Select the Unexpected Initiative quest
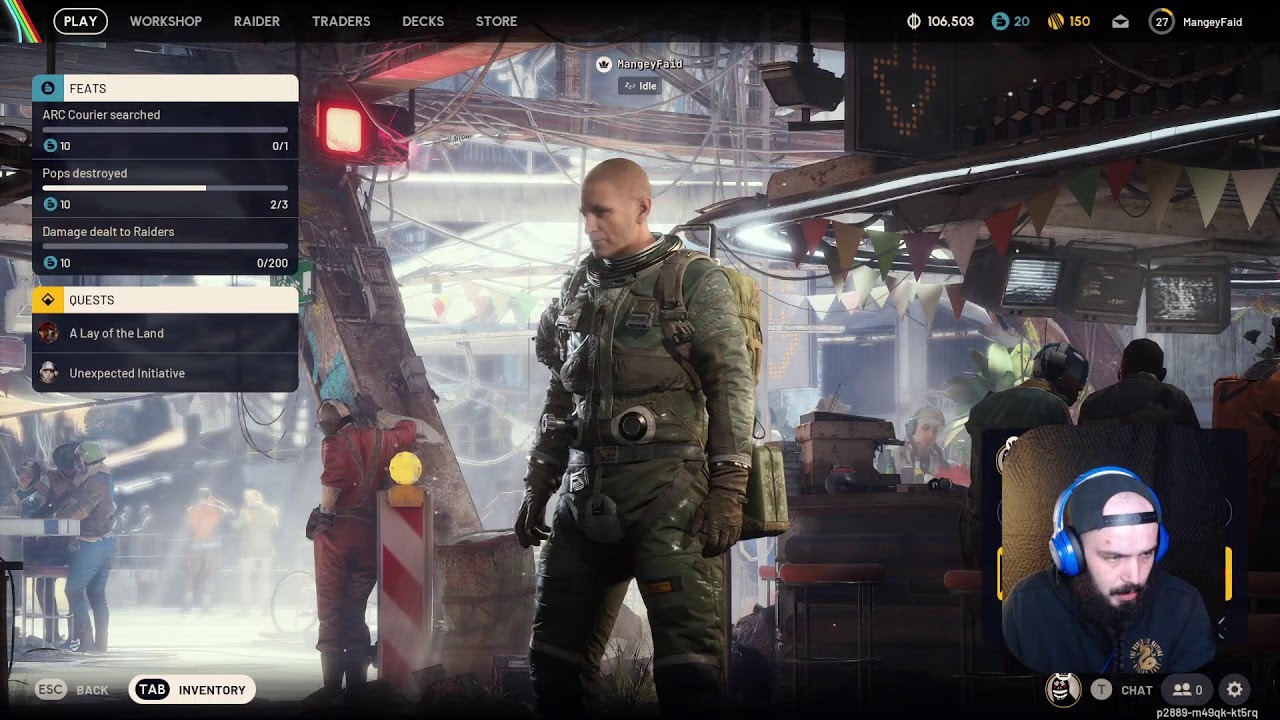The image size is (1280, 720). click(165, 373)
